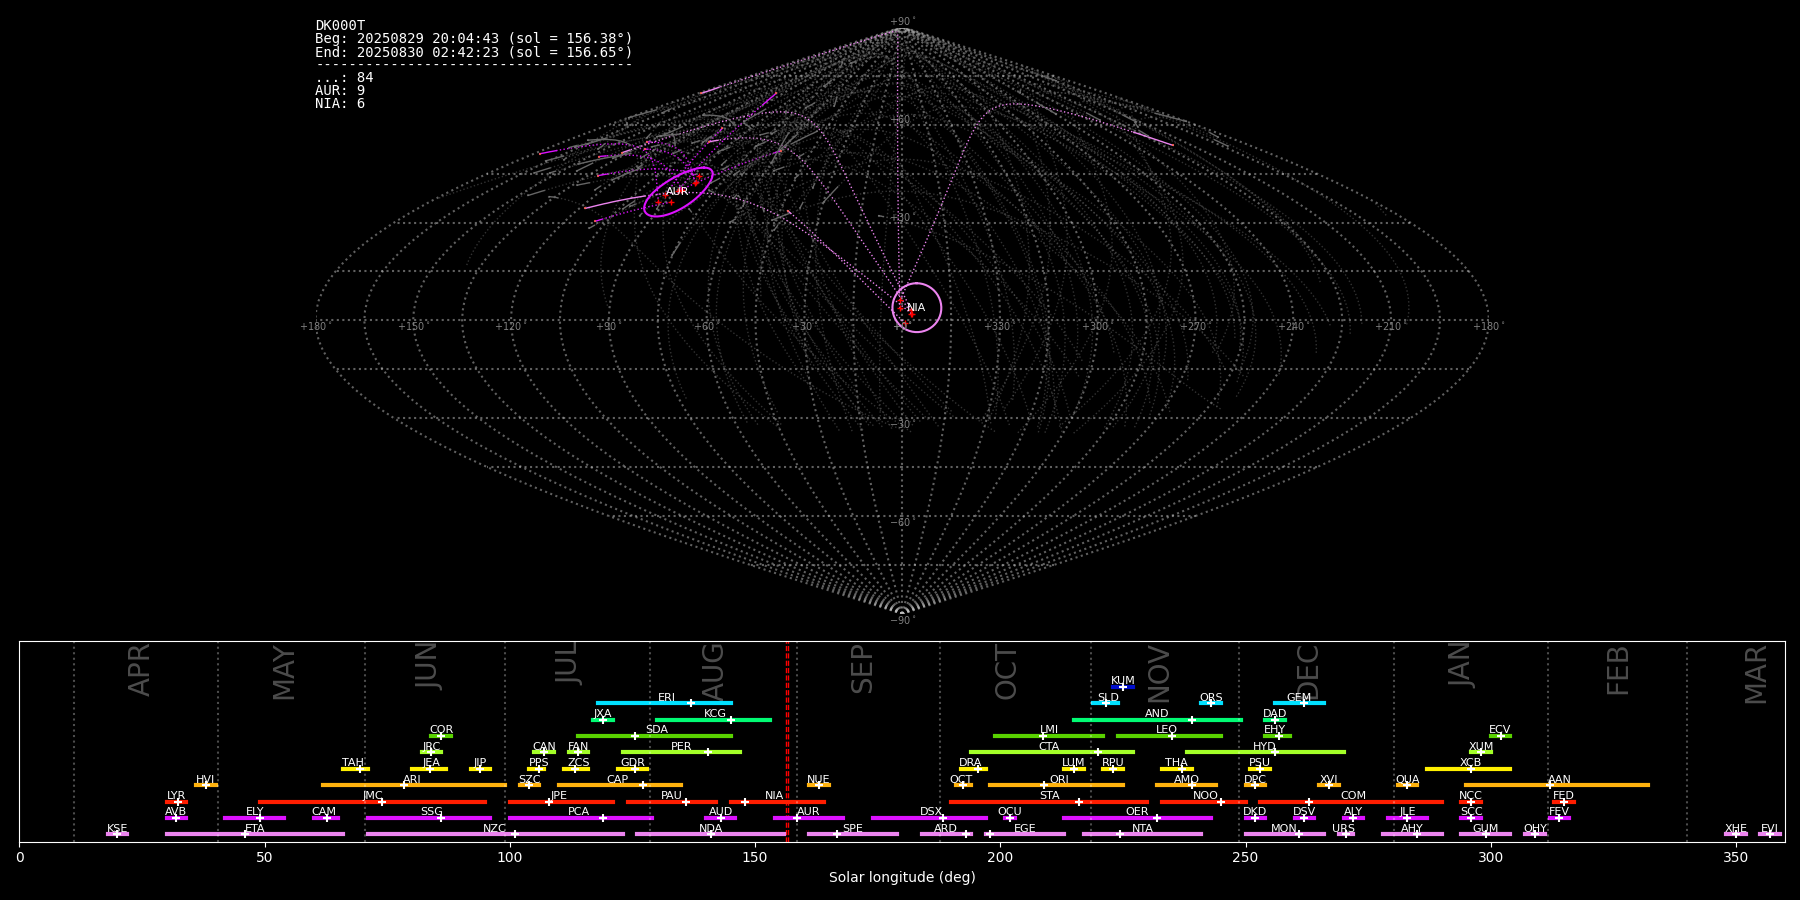
Task: Click the 150 tick on solar longitude axis
Action: click(754, 858)
